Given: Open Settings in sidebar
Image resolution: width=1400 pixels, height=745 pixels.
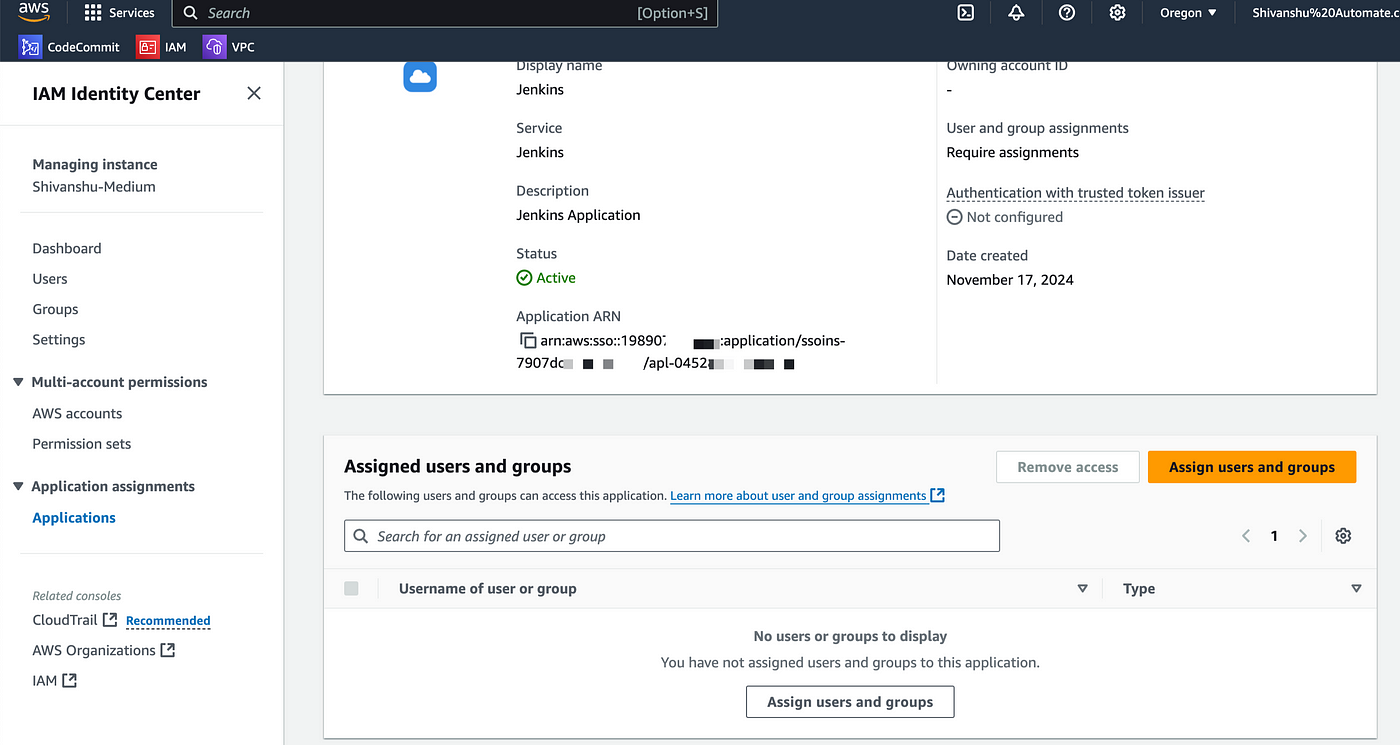Looking at the screenshot, I should 59,340.
